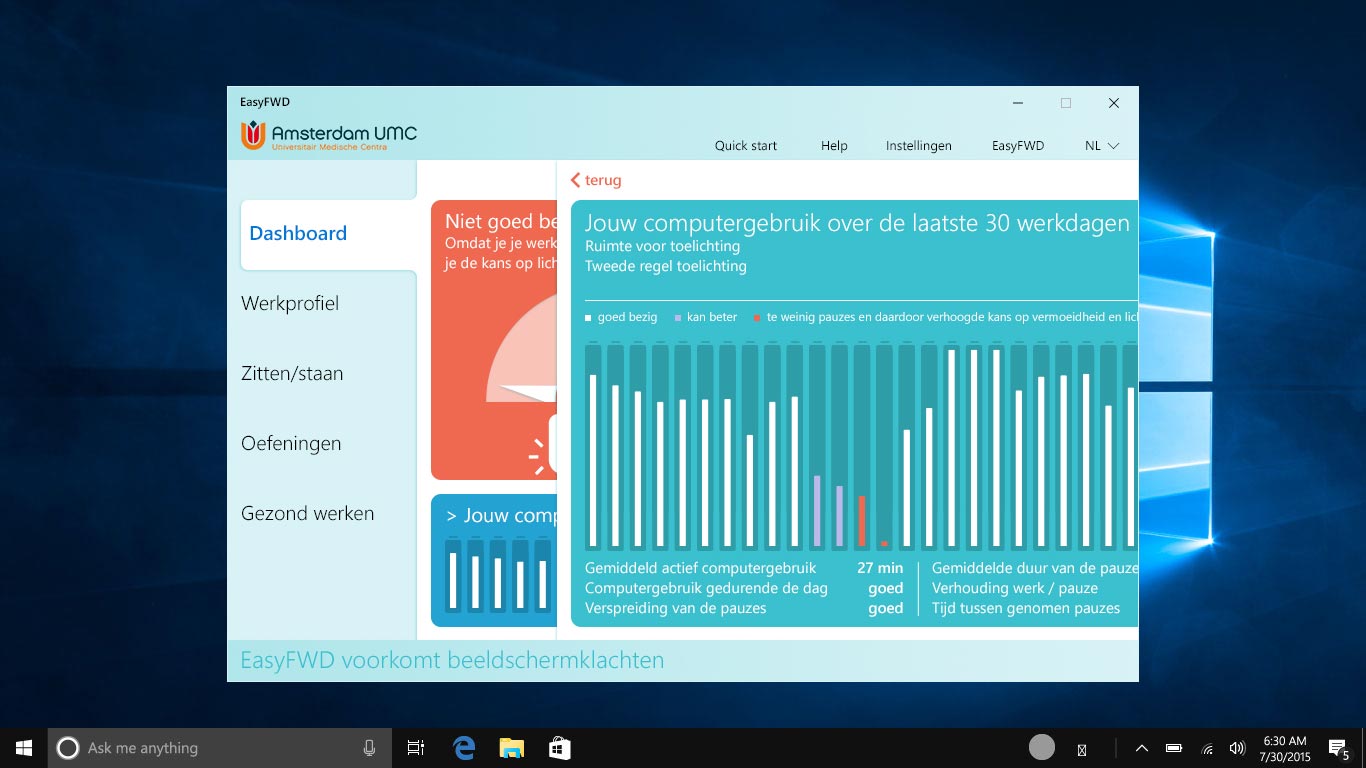The height and width of the screenshot is (768, 1366).
Task: Open the Instellingen menu
Action: point(918,146)
